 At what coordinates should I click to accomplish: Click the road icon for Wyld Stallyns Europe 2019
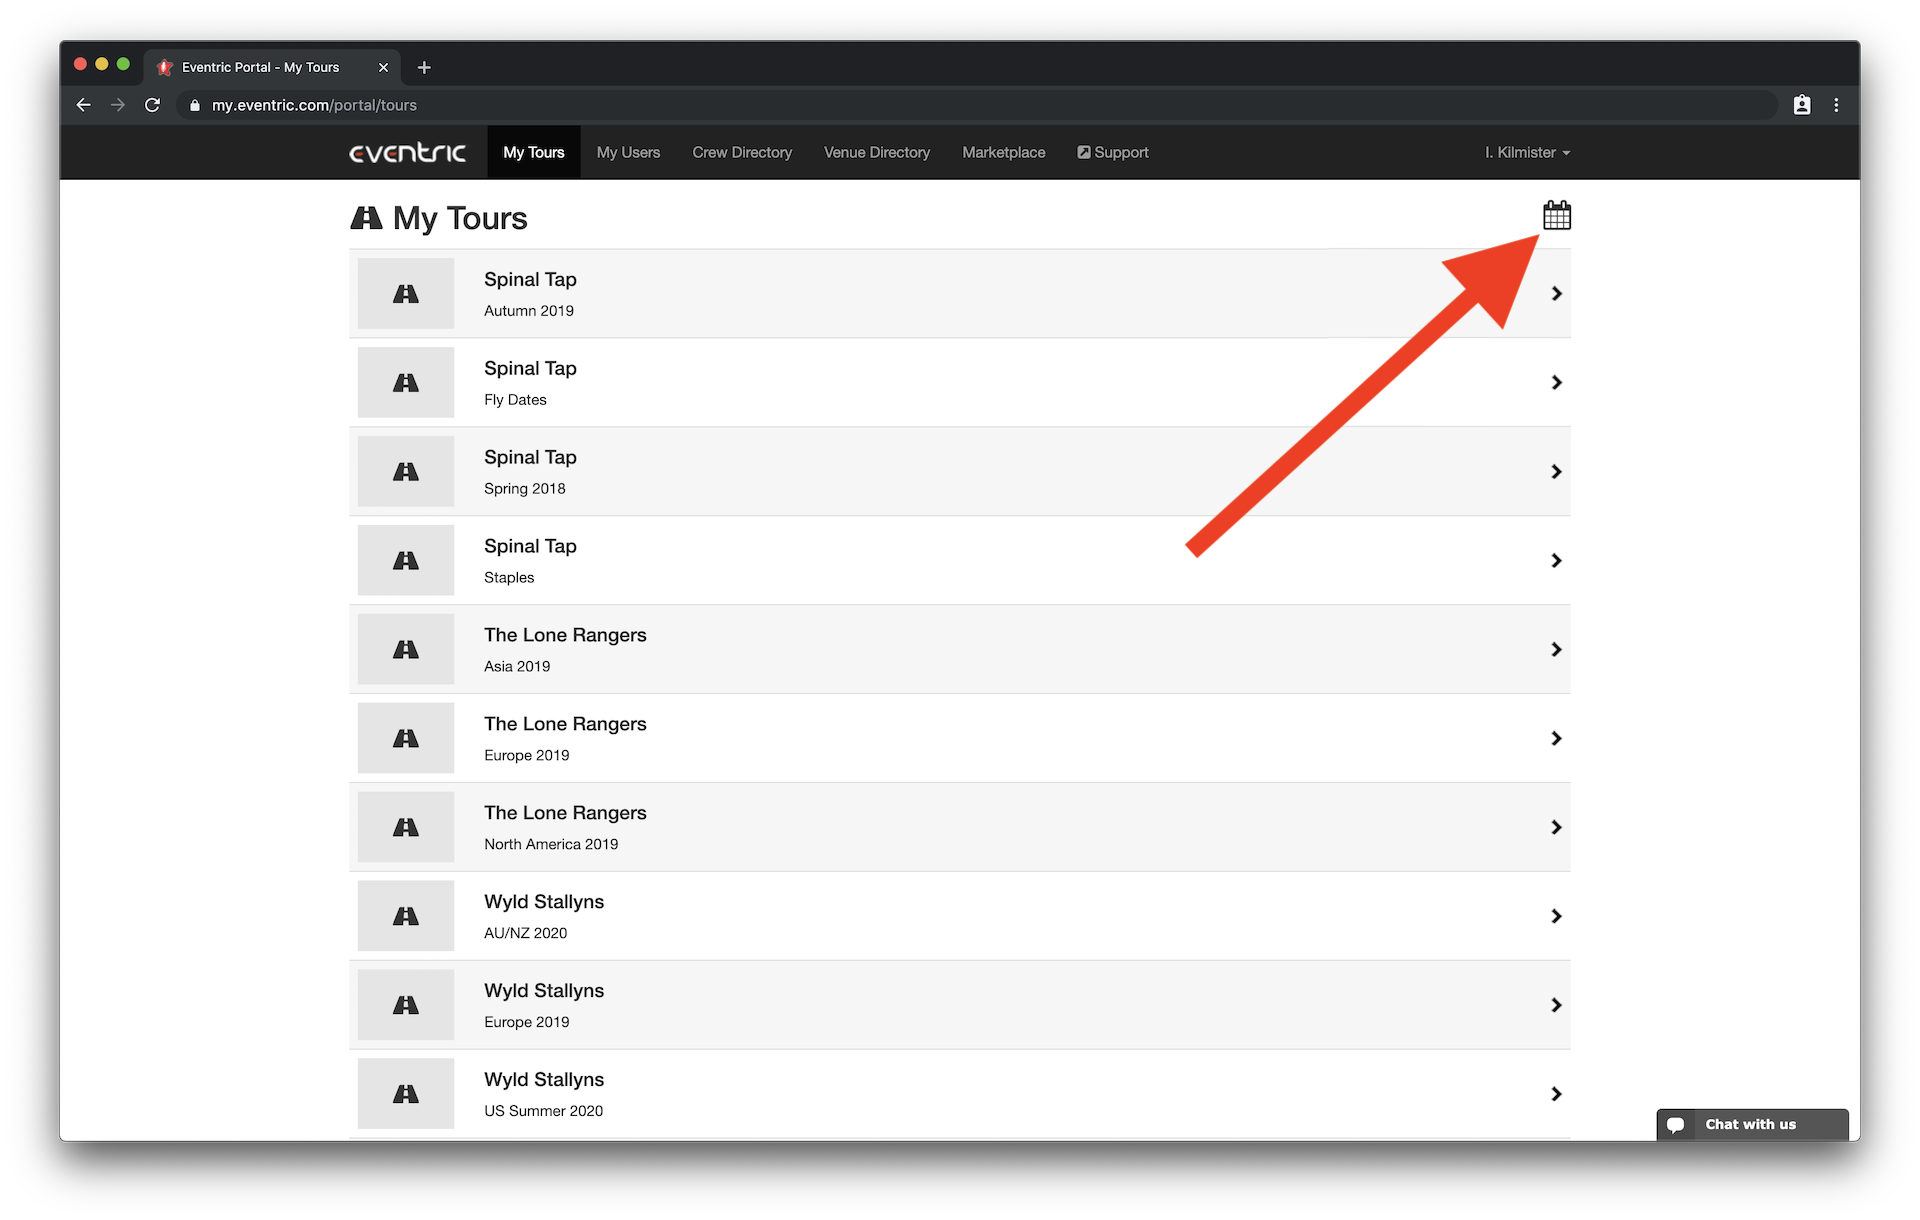pos(406,1006)
